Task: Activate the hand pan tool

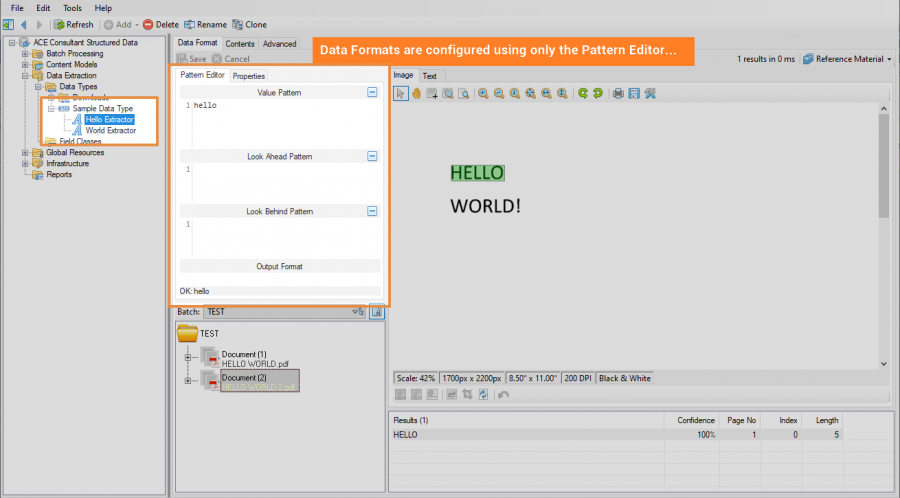Action: 416,94
